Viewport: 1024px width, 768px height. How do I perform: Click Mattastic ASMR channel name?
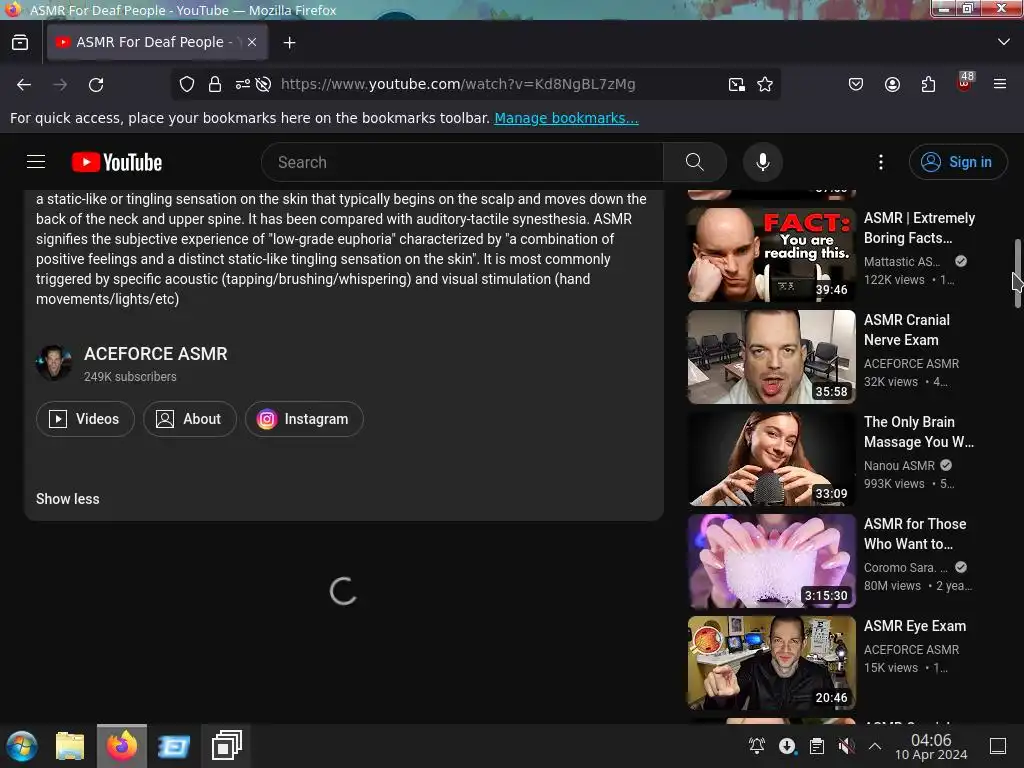click(902, 262)
